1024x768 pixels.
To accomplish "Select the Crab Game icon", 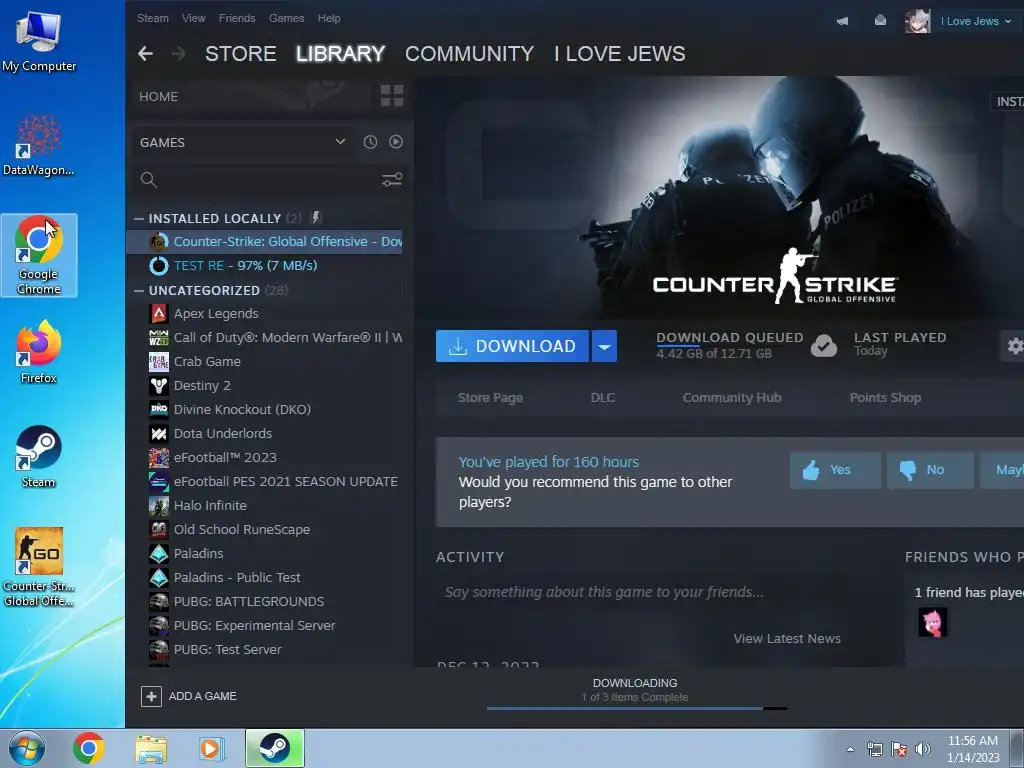I will tap(159, 361).
